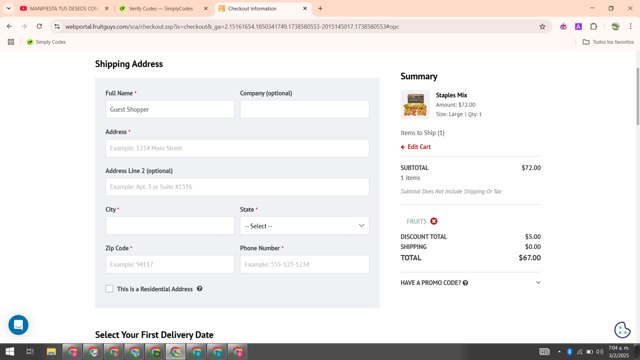
Task: Open the first Chrome taskbar icon
Action: (x=73, y=352)
